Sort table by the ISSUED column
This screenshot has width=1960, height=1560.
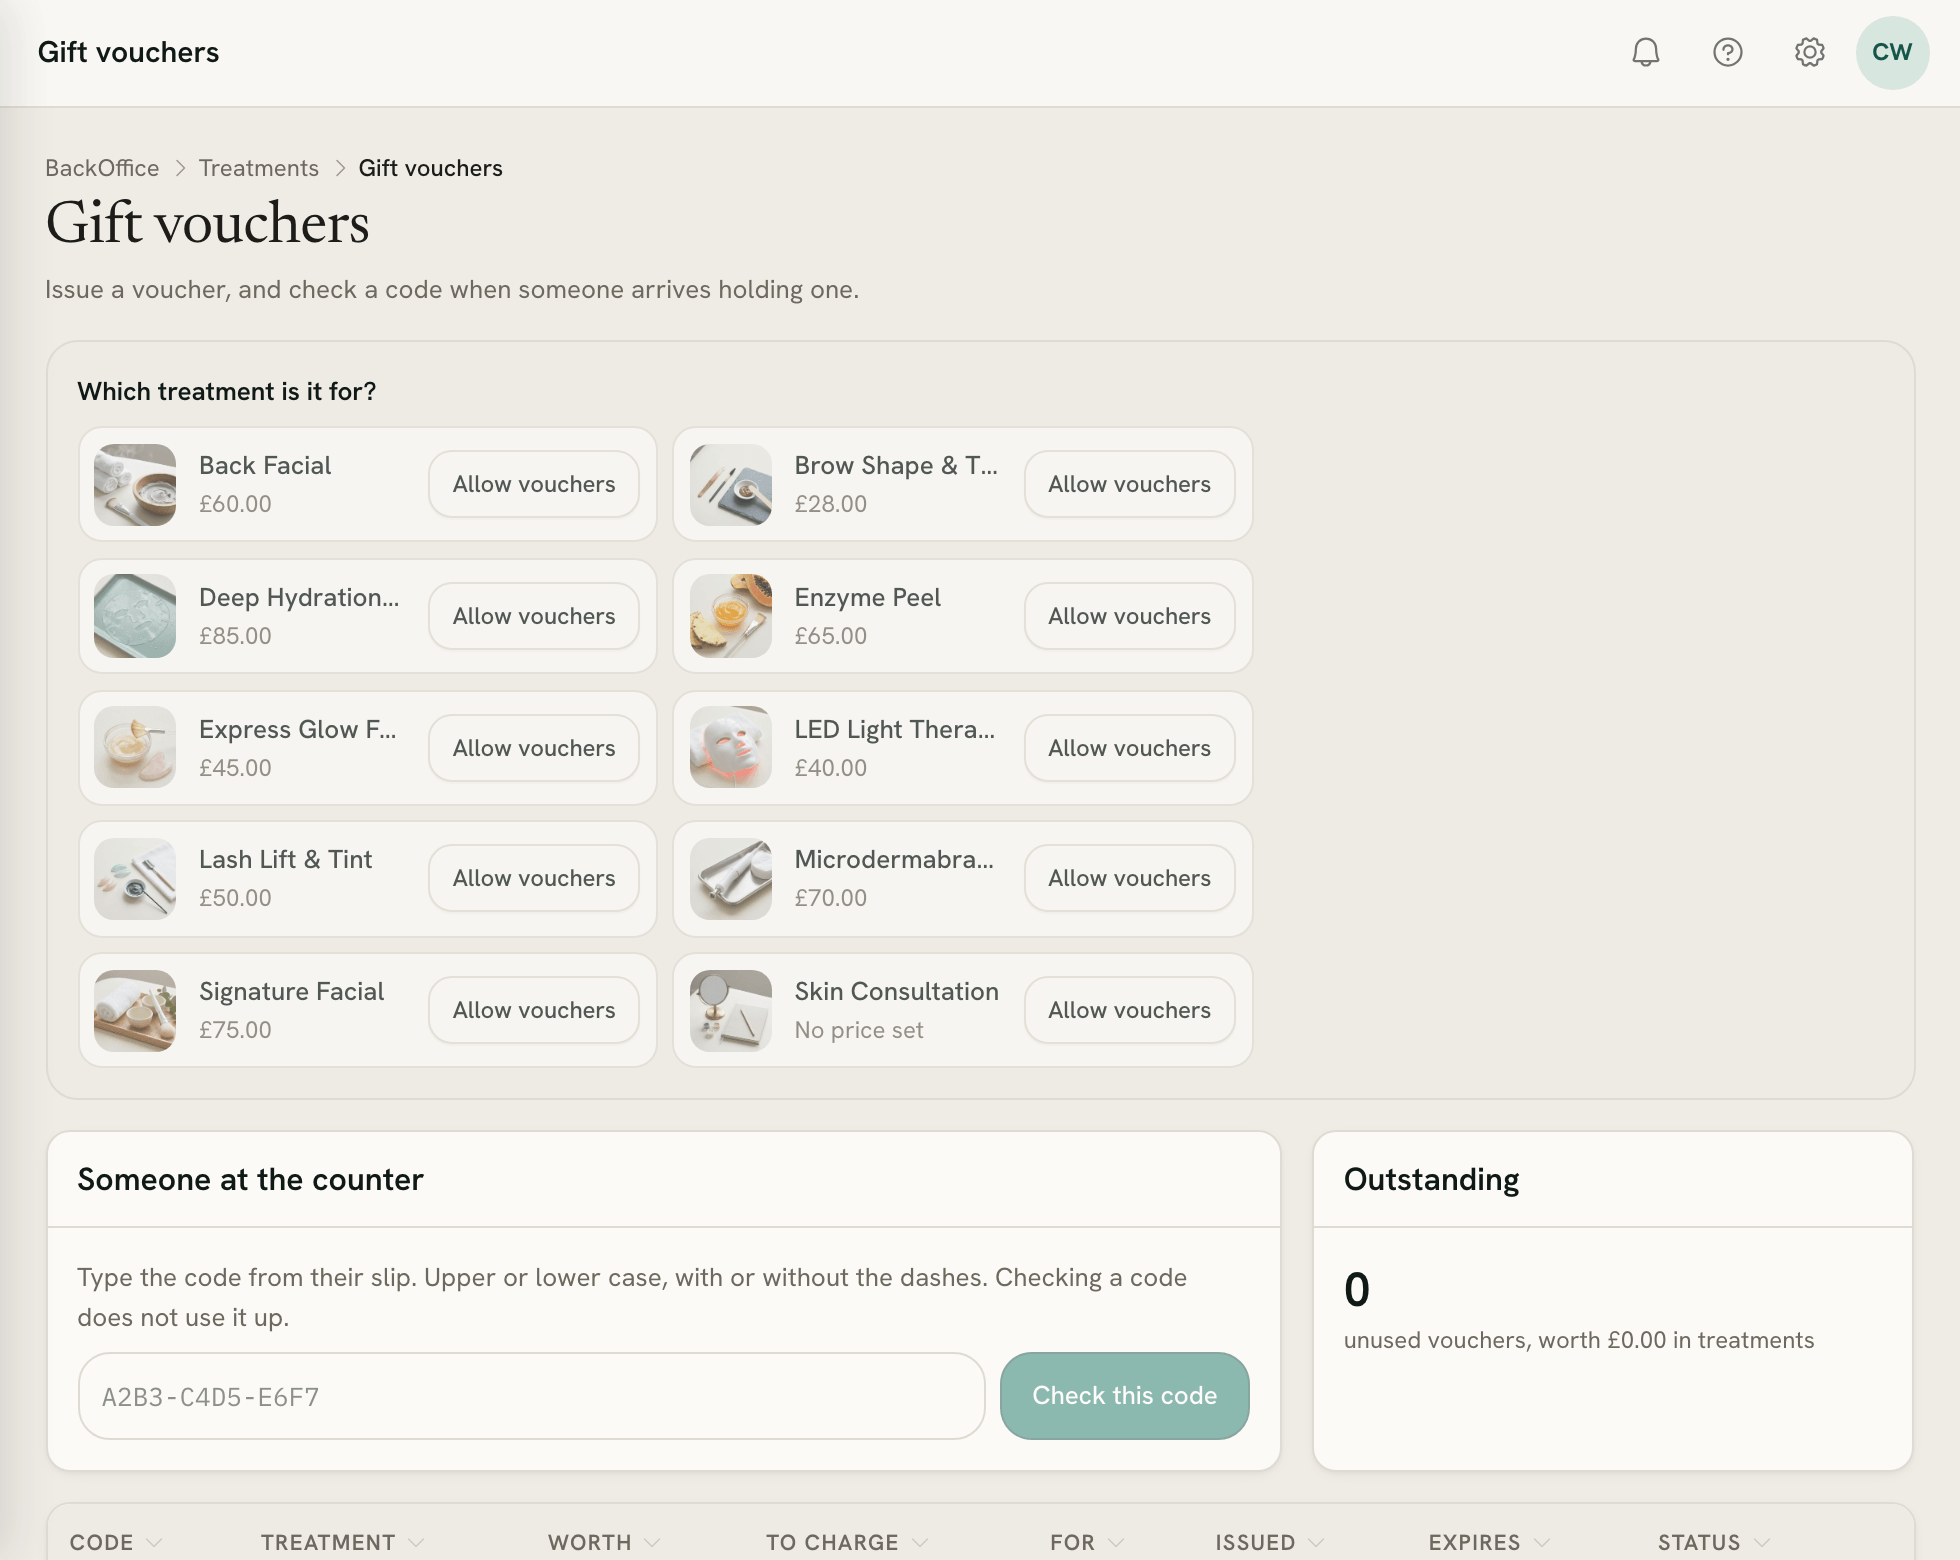(1270, 1542)
